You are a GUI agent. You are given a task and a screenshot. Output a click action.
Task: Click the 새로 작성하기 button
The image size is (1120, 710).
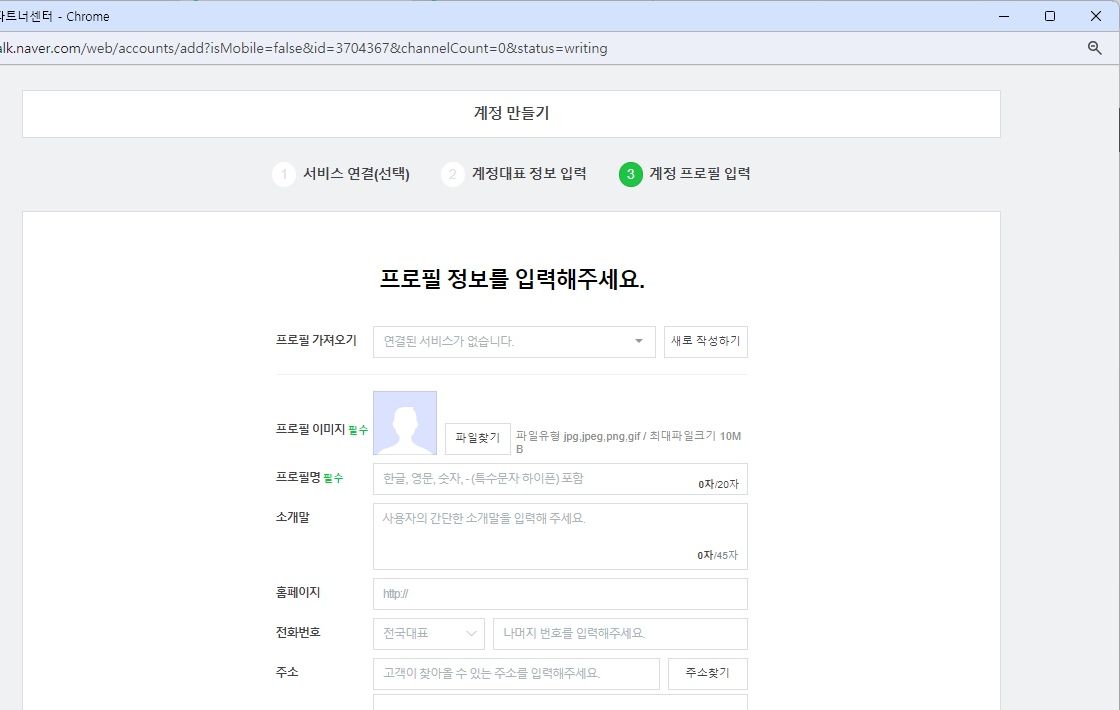705,341
